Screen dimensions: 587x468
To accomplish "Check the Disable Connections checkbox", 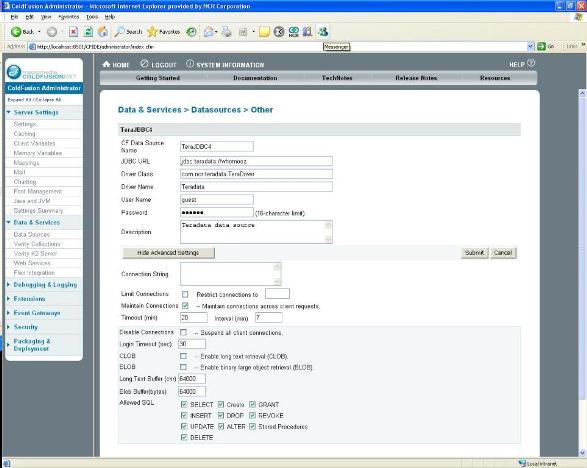I will pyautogui.click(x=183, y=332).
